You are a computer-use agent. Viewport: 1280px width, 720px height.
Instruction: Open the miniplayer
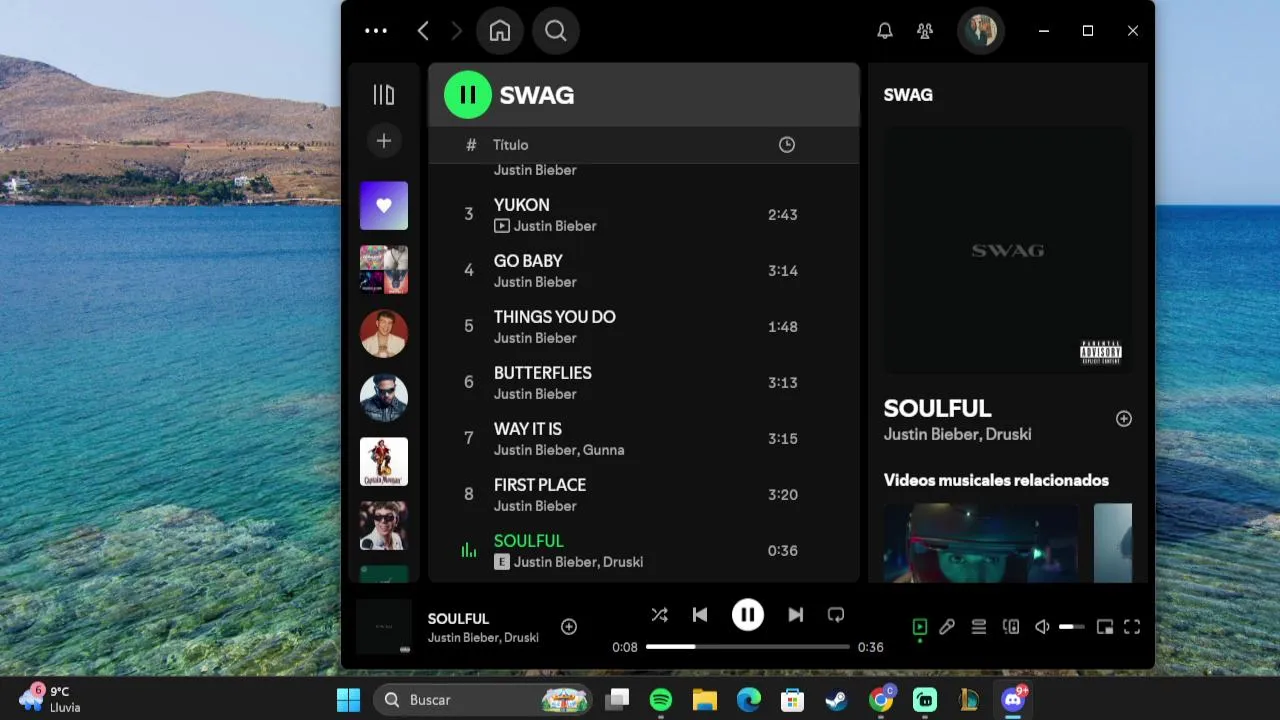point(1105,627)
